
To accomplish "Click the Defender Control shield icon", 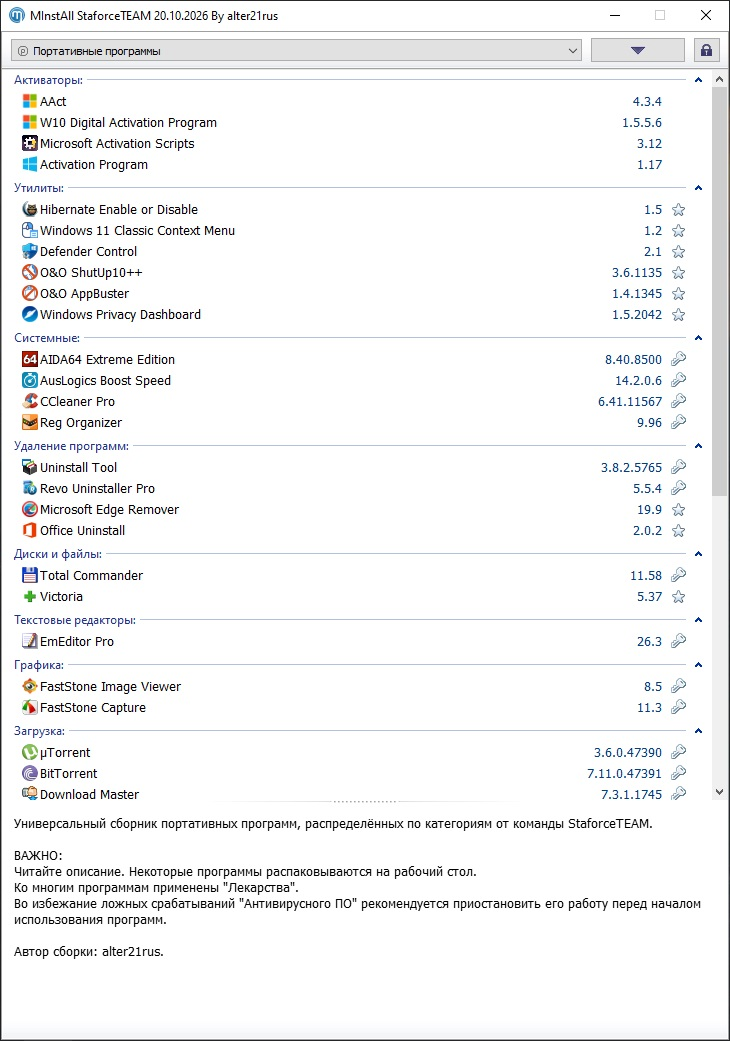I will click(x=29, y=252).
